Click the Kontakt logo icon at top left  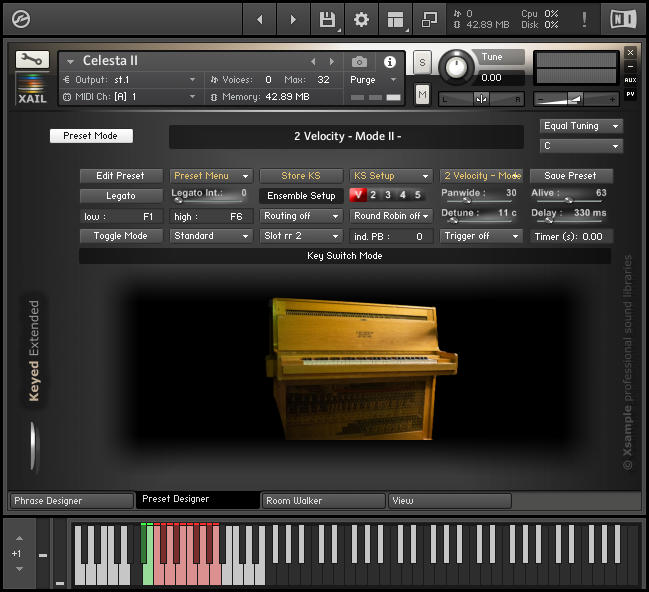[21, 19]
